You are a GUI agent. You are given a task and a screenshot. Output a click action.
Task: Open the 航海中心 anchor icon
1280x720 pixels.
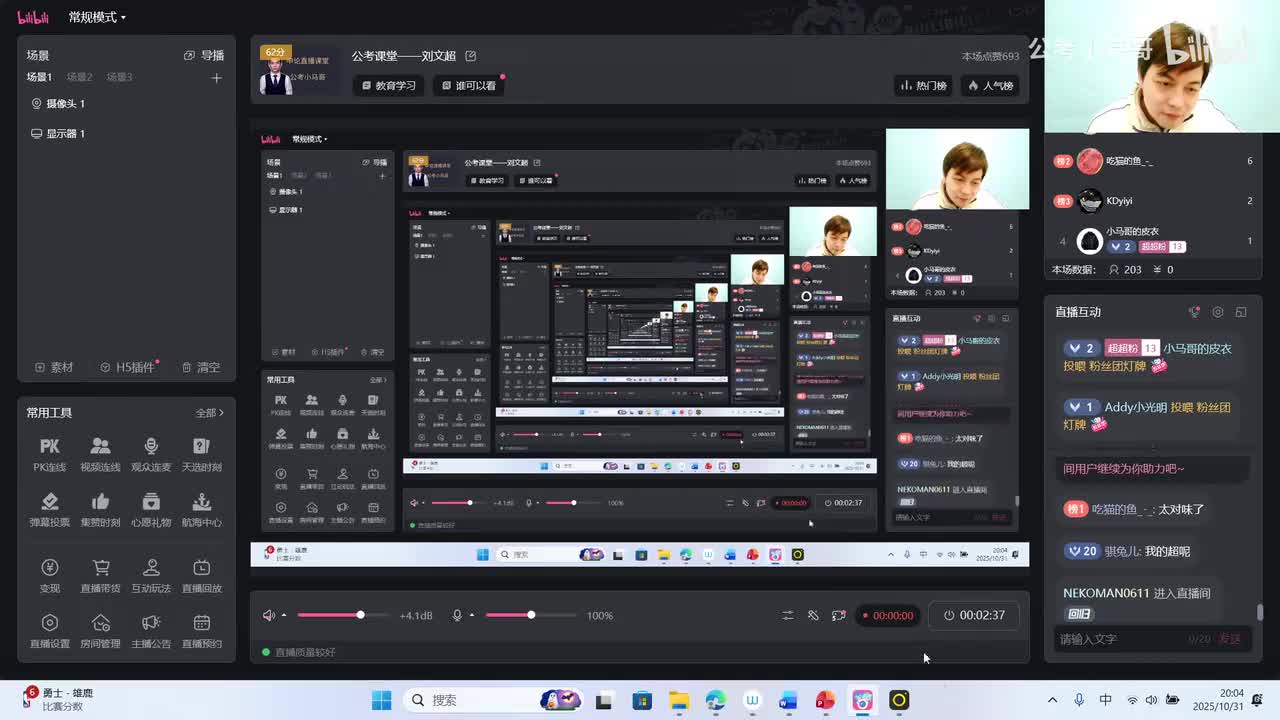[x=202, y=509]
